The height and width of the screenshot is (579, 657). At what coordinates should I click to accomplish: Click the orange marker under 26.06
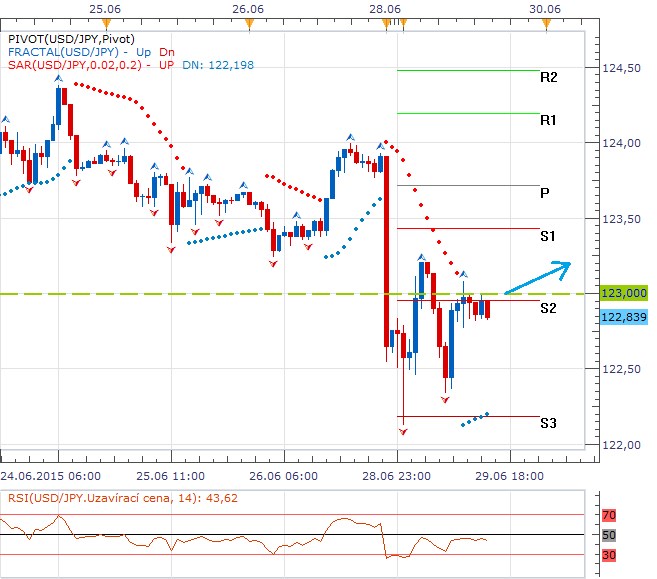(249, 24)
